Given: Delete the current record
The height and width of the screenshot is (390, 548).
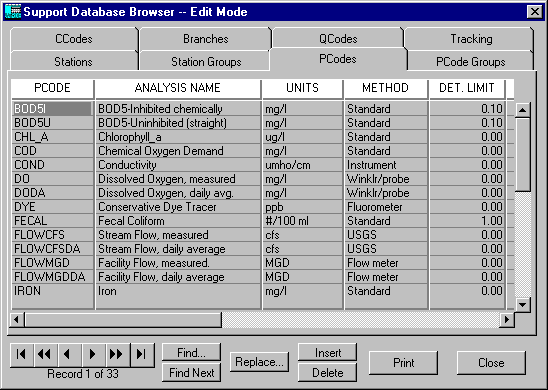Looking at the screenshot, I should pos(327,373).
